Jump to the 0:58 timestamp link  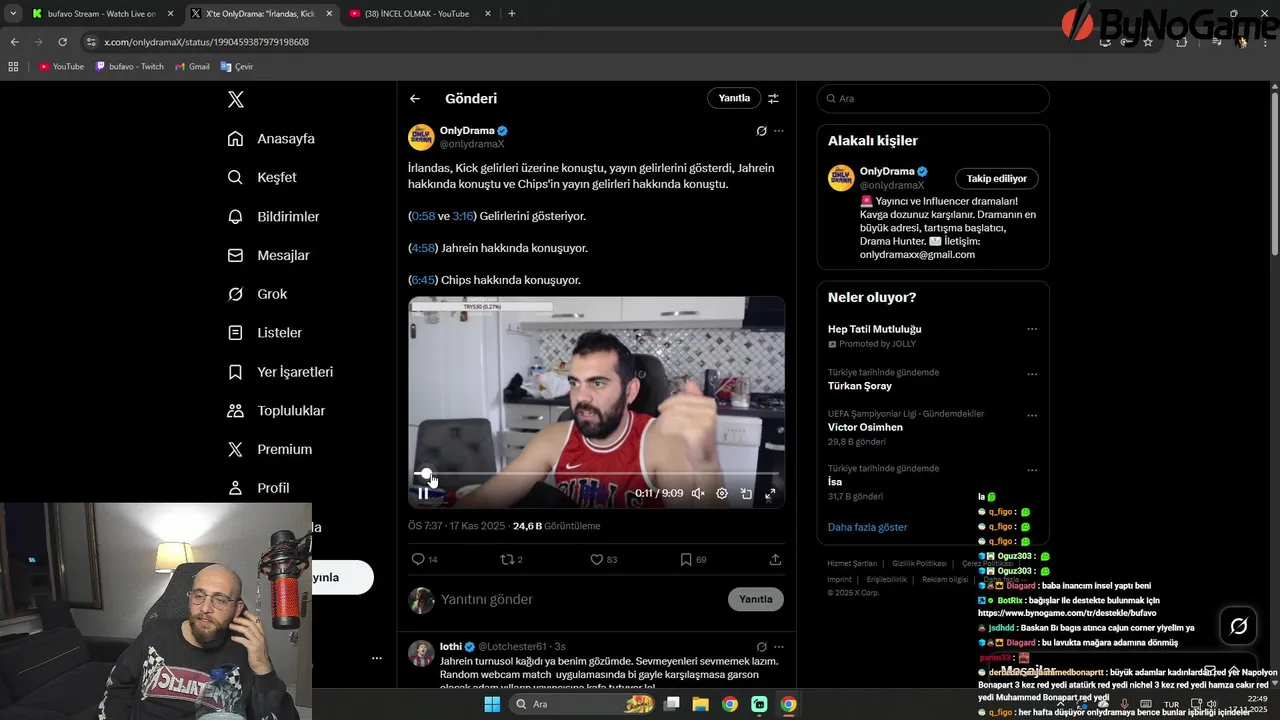point(423,216)
